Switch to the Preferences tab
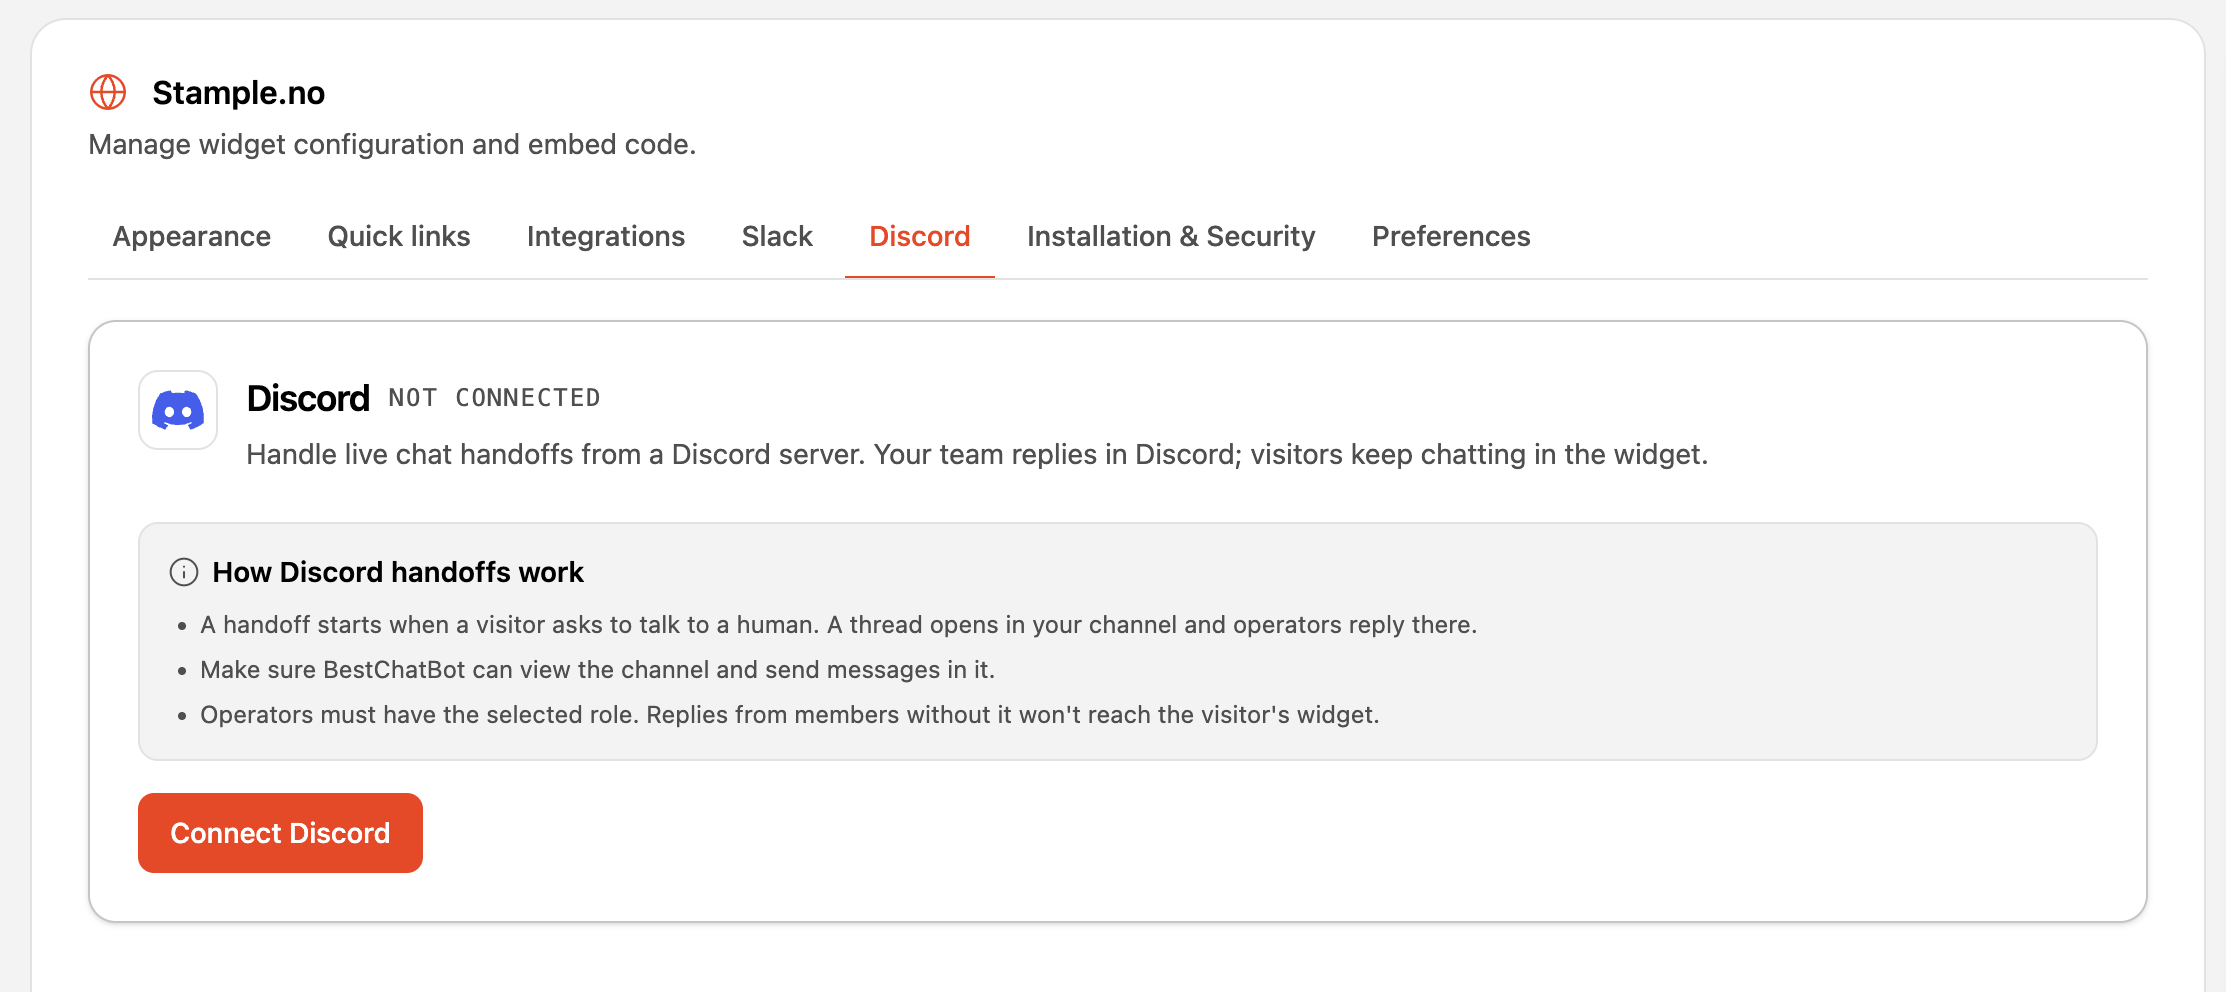Image resolution: width=2226 pixels, height=992 pixels. (1451, 236)
